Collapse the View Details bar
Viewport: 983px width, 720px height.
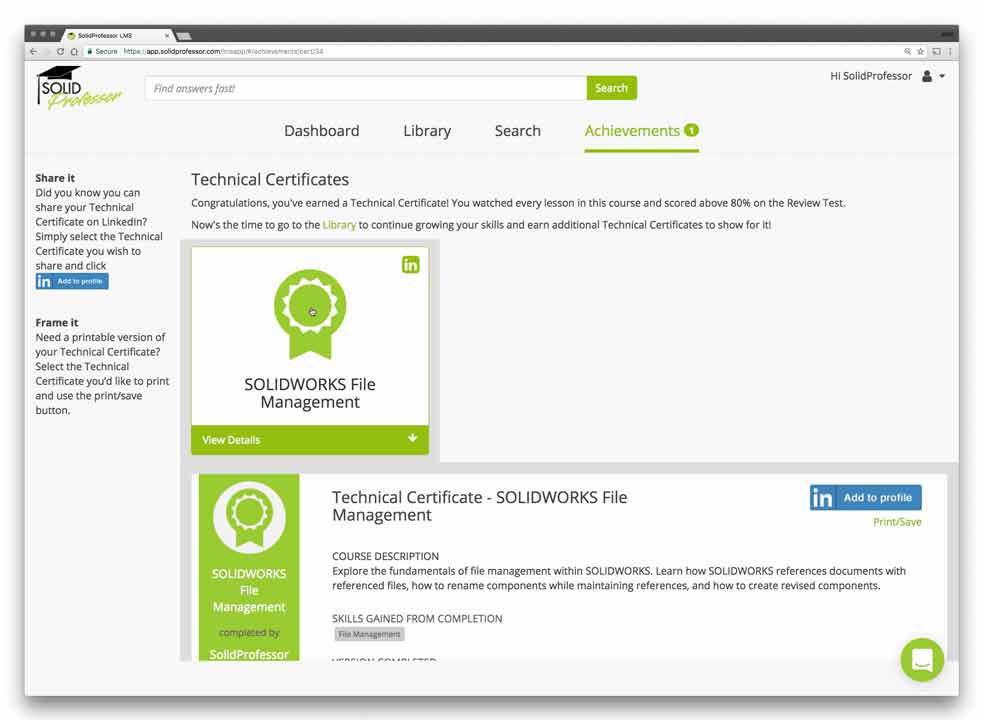310,440
